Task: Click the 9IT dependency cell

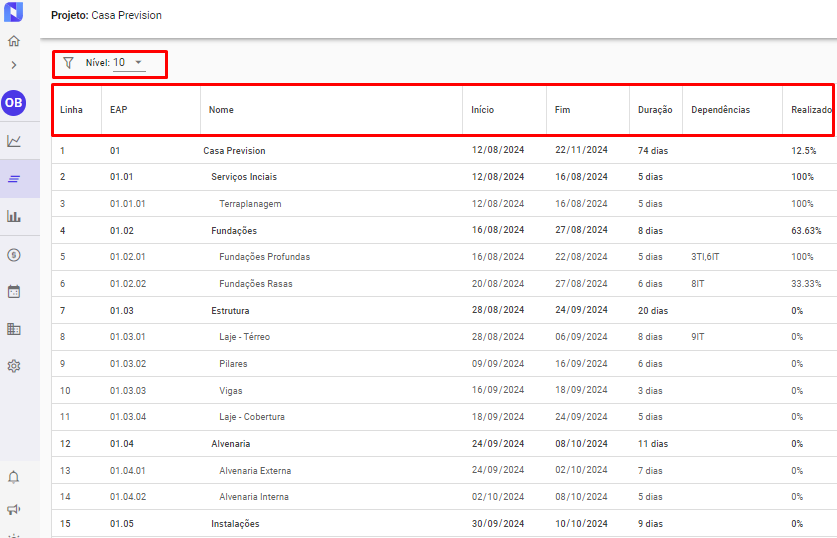Action: click(x=698, y=337)
